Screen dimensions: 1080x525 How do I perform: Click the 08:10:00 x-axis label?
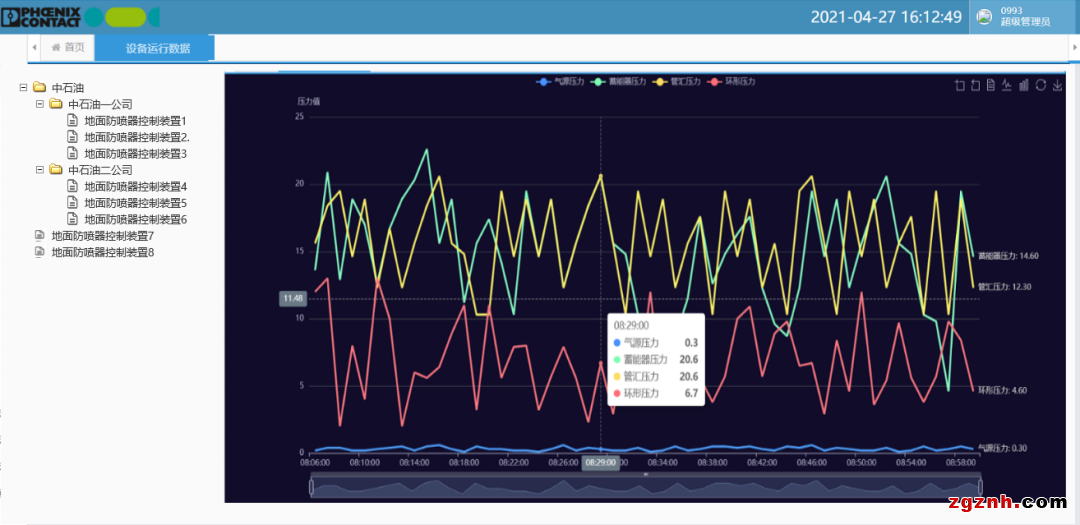point(364,463)
